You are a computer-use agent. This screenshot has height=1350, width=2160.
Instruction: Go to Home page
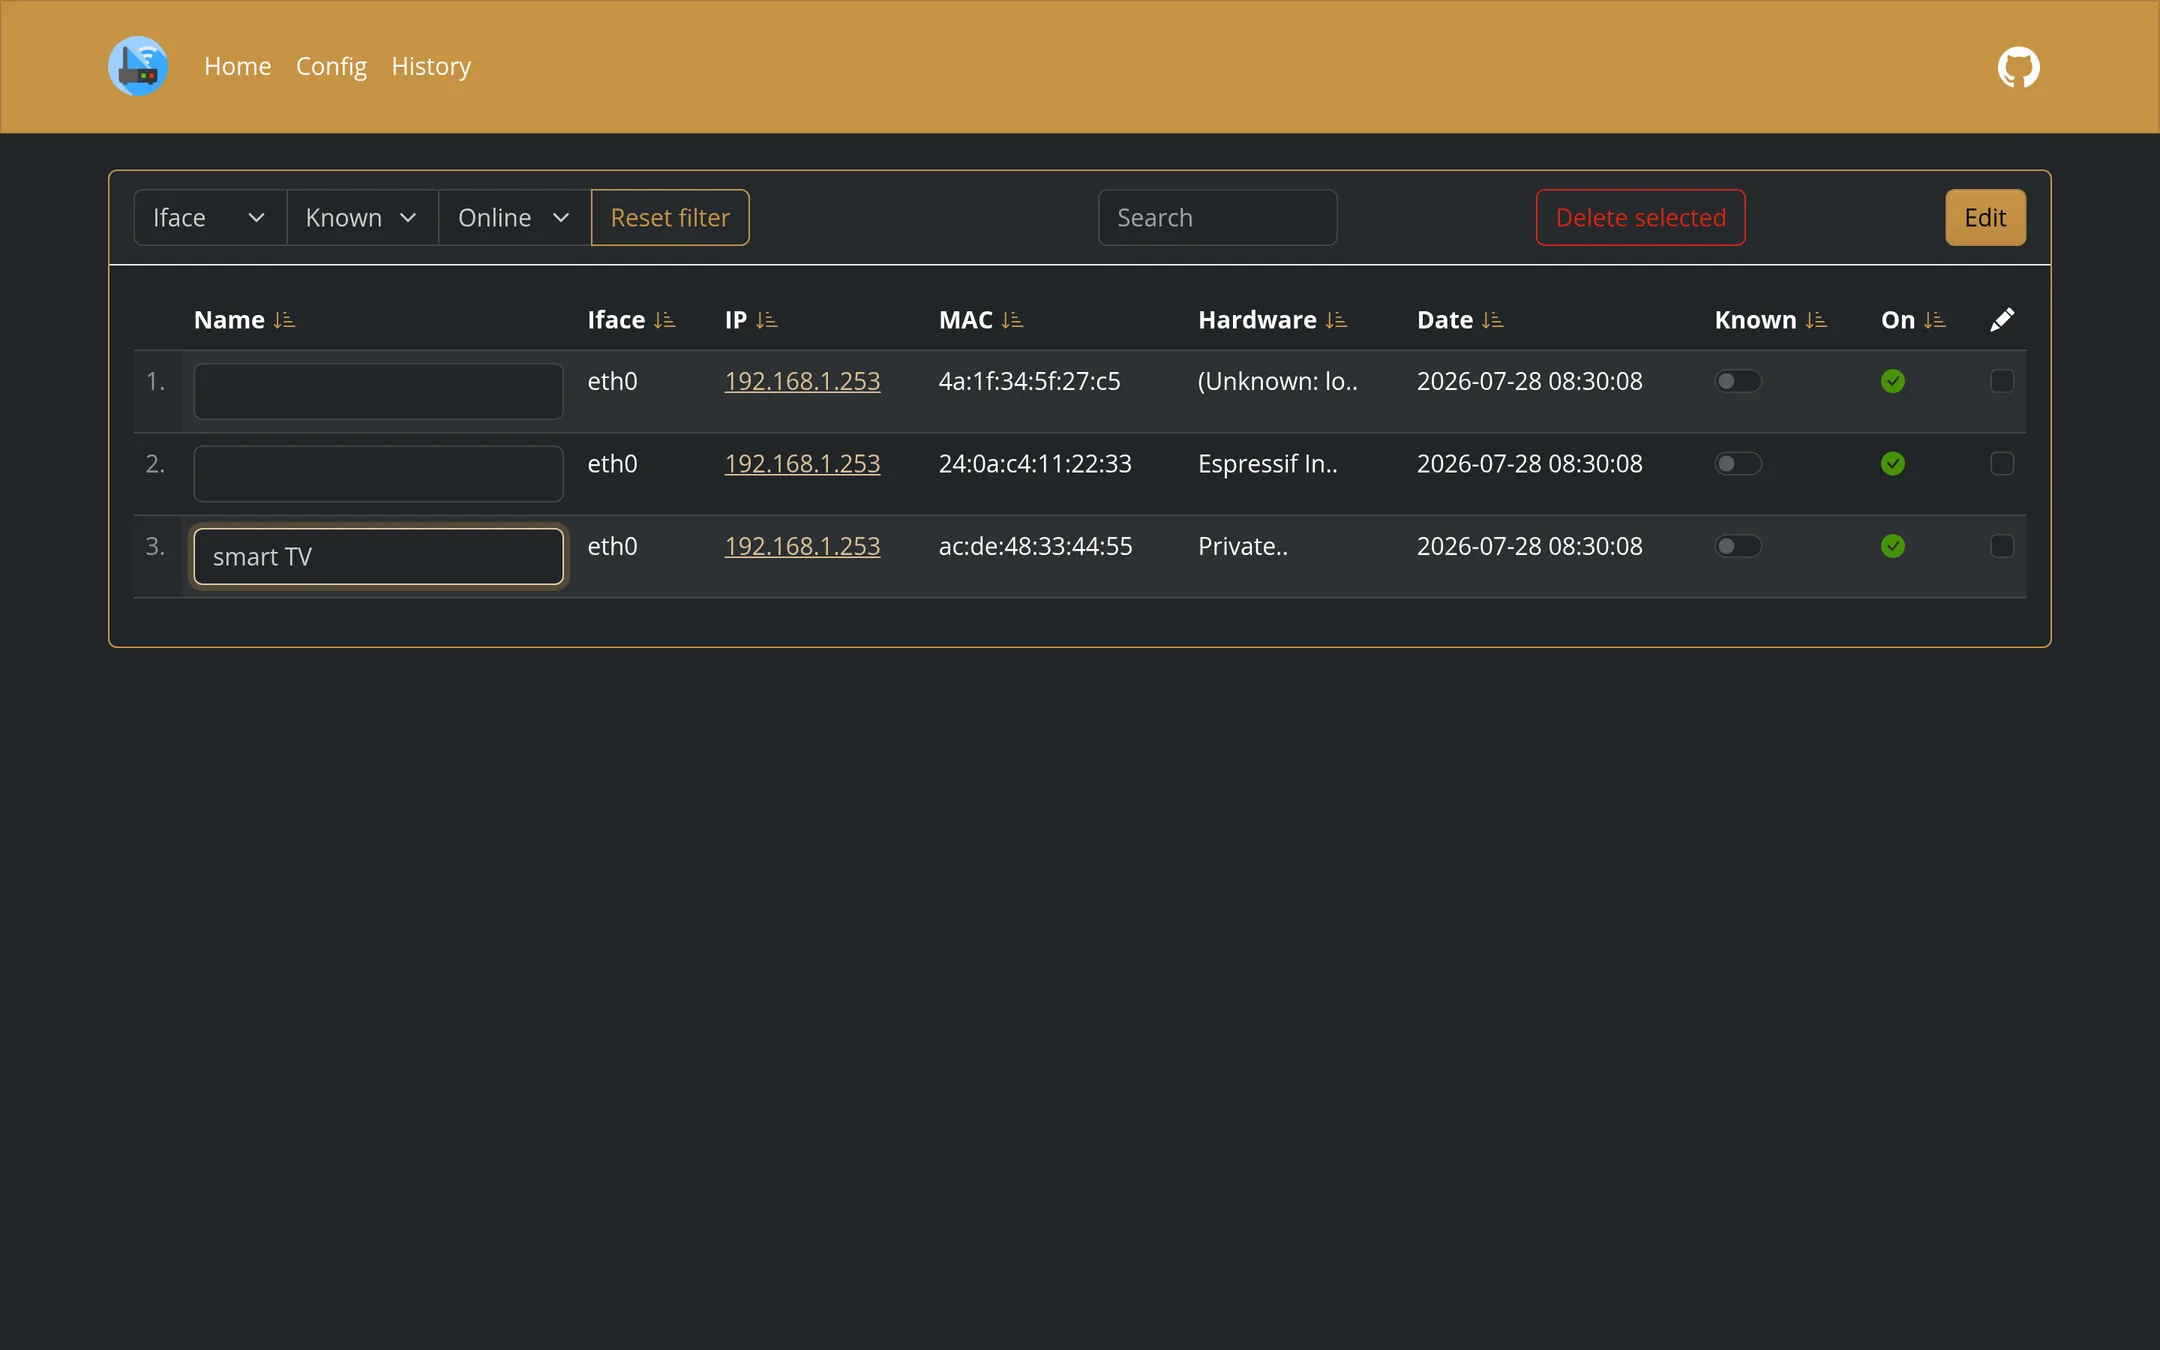click(237, 67)
